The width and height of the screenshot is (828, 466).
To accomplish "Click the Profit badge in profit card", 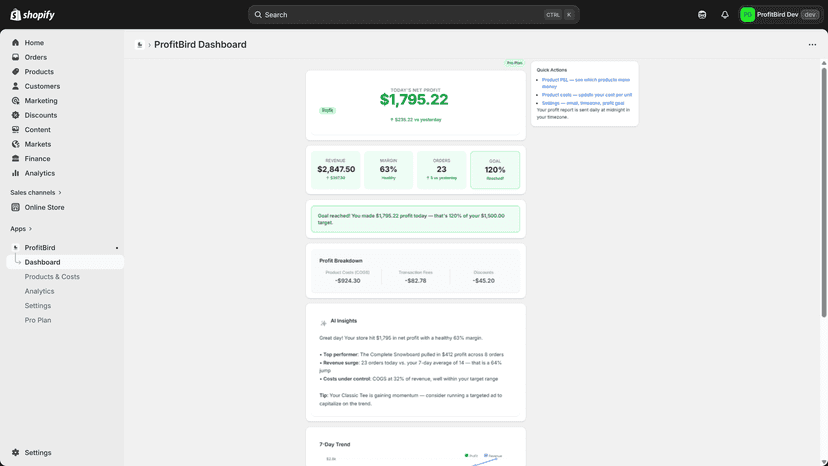I will pyautogui.click(x=327, y=110).
